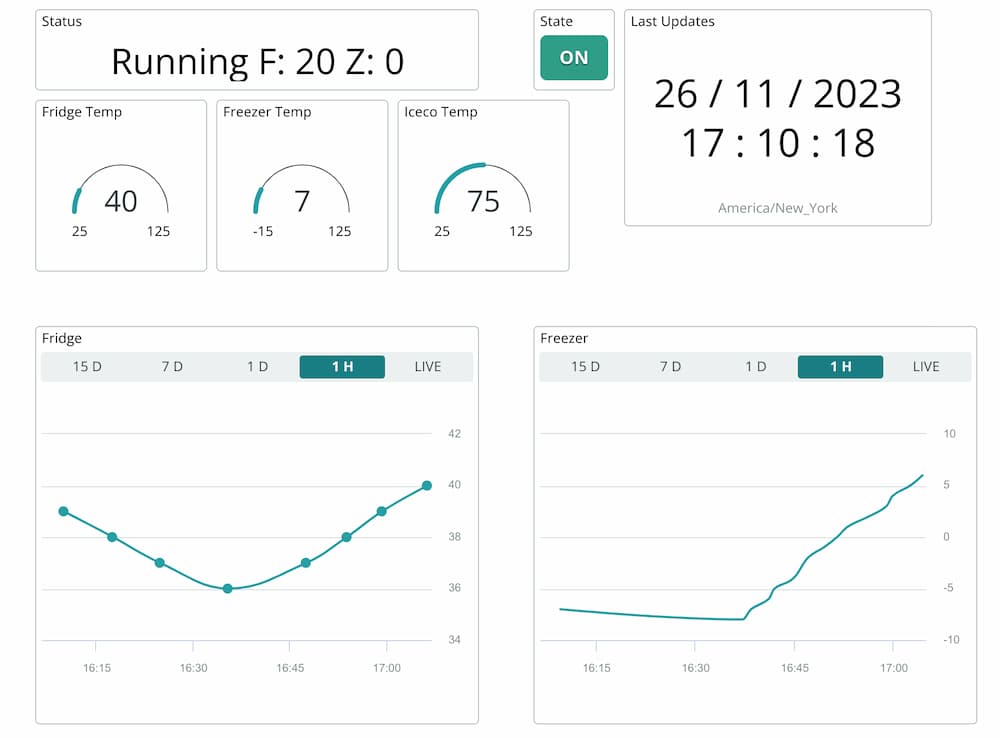Show 7 D history on Freezer chart

click(x=670, y=367)
